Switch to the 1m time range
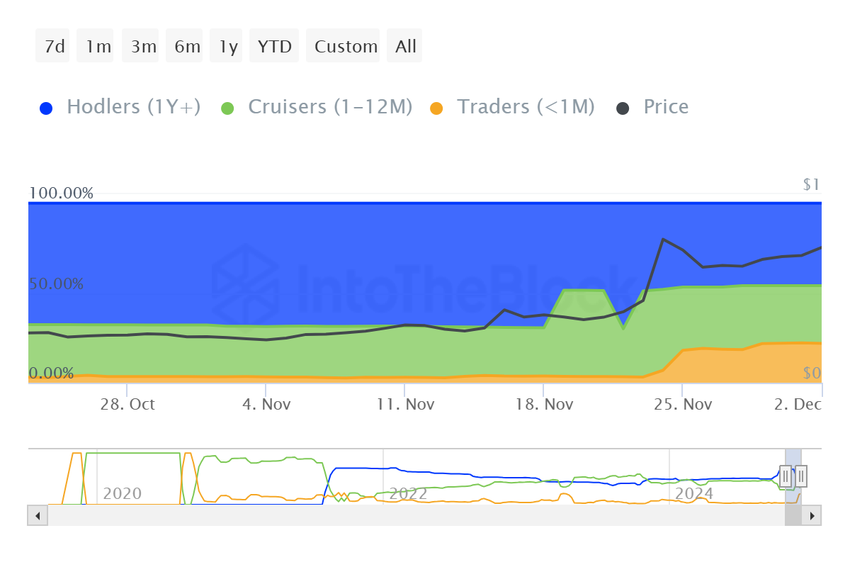Image resolution: width=850 pixels, height=567 pixels. [x=98, y=46]
